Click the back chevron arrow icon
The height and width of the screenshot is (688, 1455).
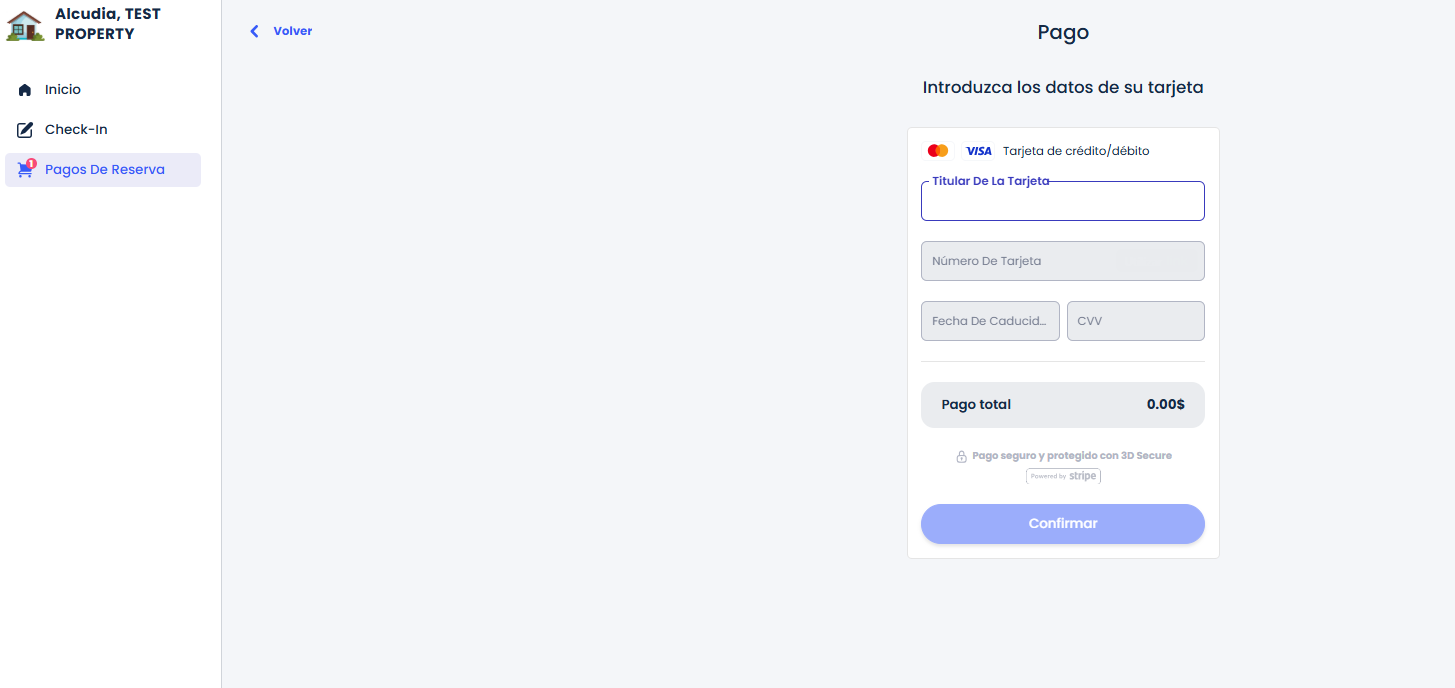(x=254, y=31)
